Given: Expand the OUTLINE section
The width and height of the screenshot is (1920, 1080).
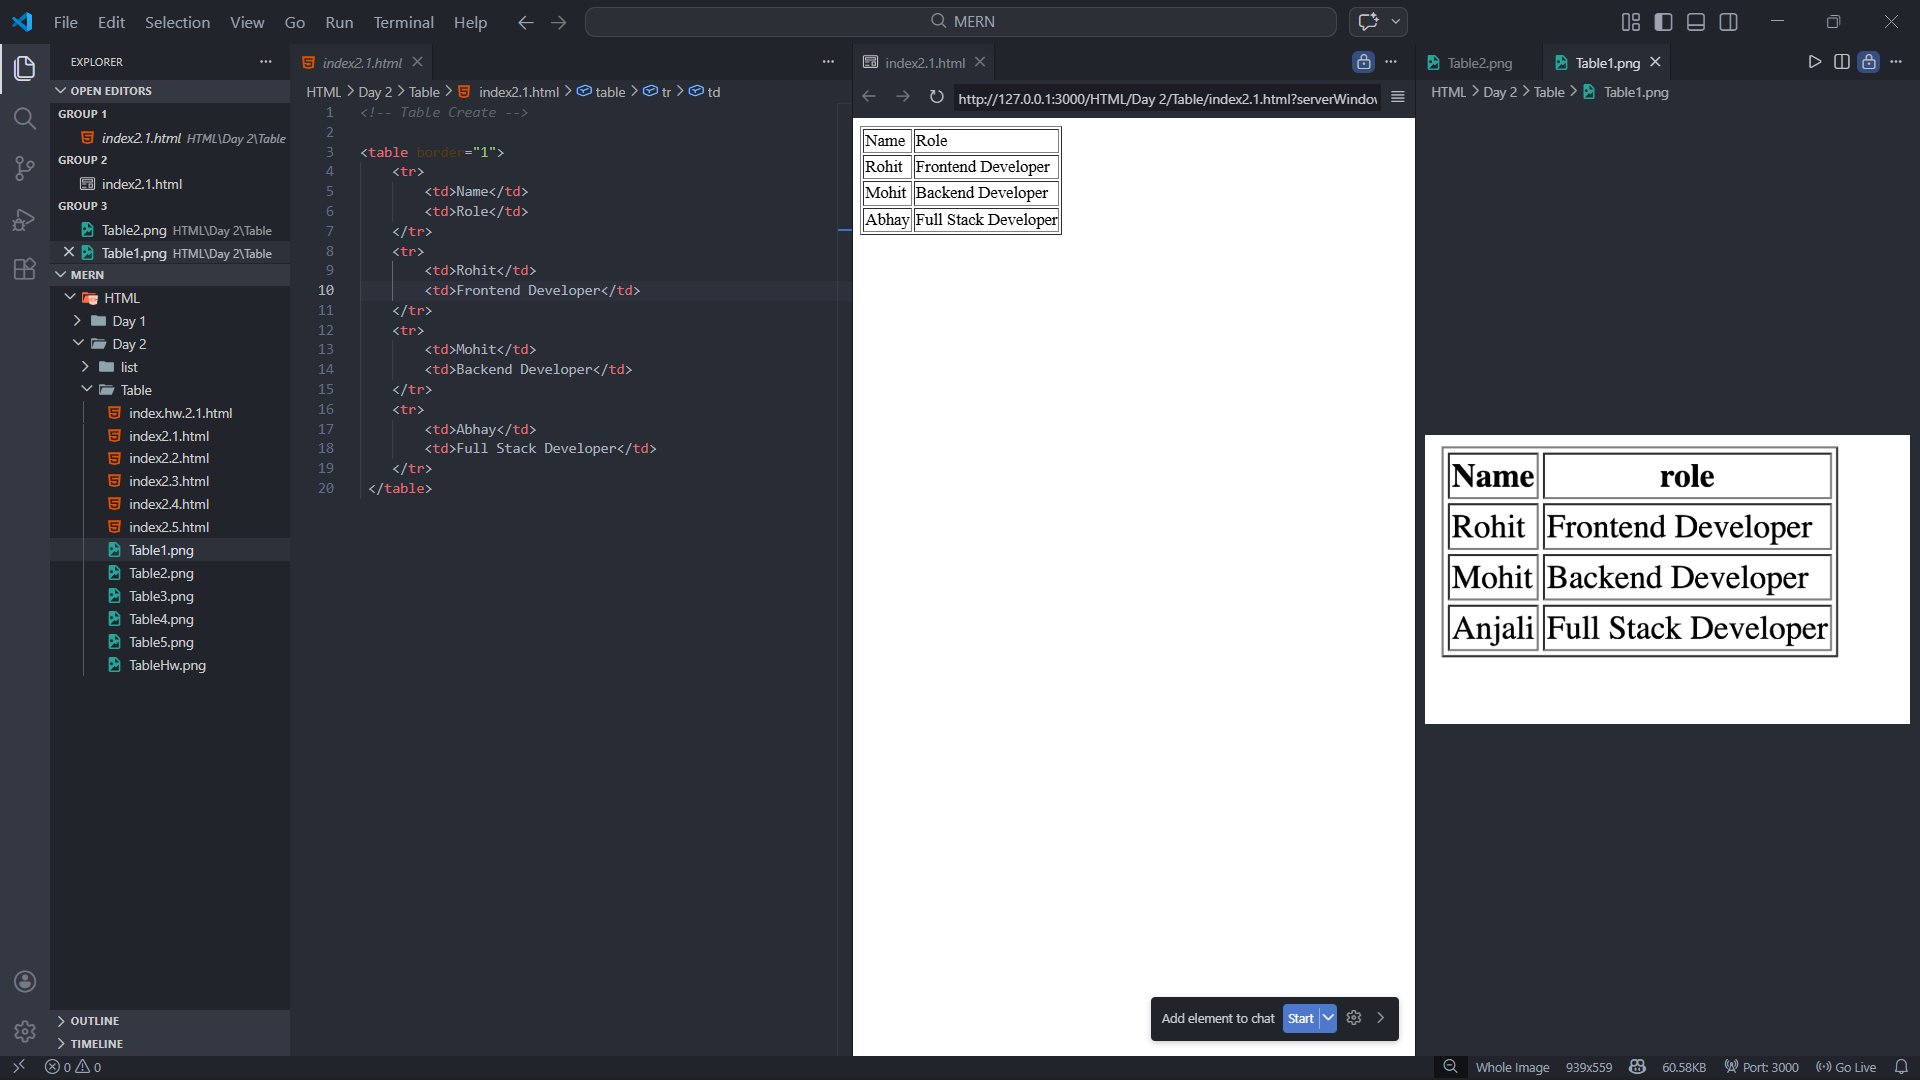Looking at the screenshot, I should (94, 1021).
